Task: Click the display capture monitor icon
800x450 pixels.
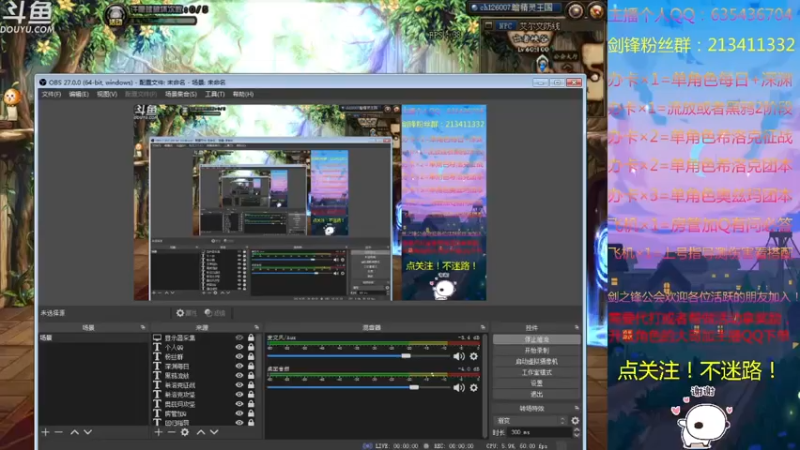Action: pyautogui.click(x=157, y=338)
